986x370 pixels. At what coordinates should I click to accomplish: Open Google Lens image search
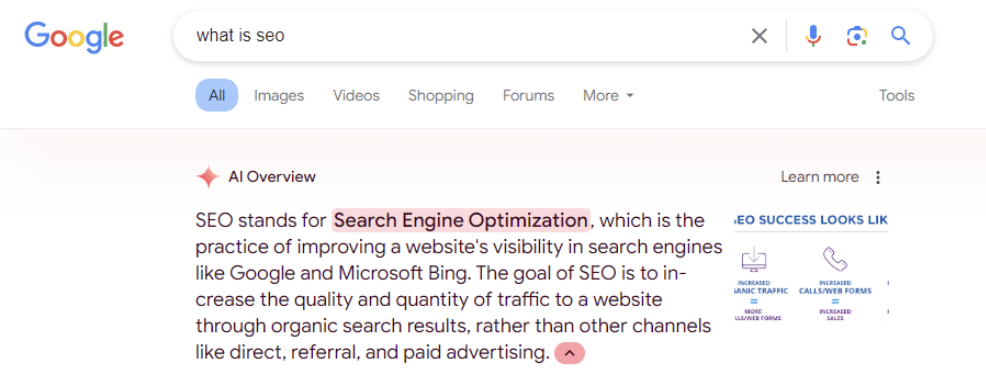(856, 36)
